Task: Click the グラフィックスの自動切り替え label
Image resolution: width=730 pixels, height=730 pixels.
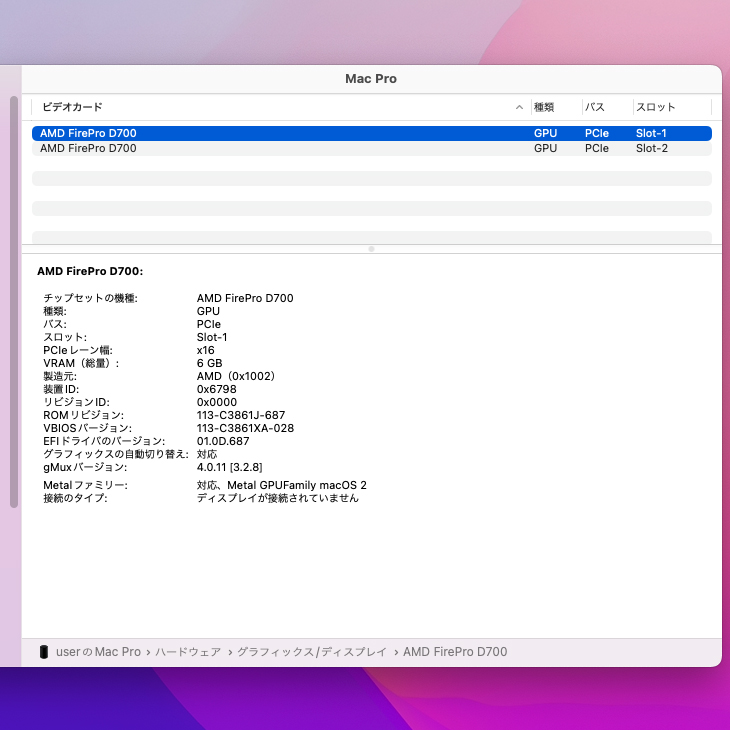Action: click(x=116, y=454)
